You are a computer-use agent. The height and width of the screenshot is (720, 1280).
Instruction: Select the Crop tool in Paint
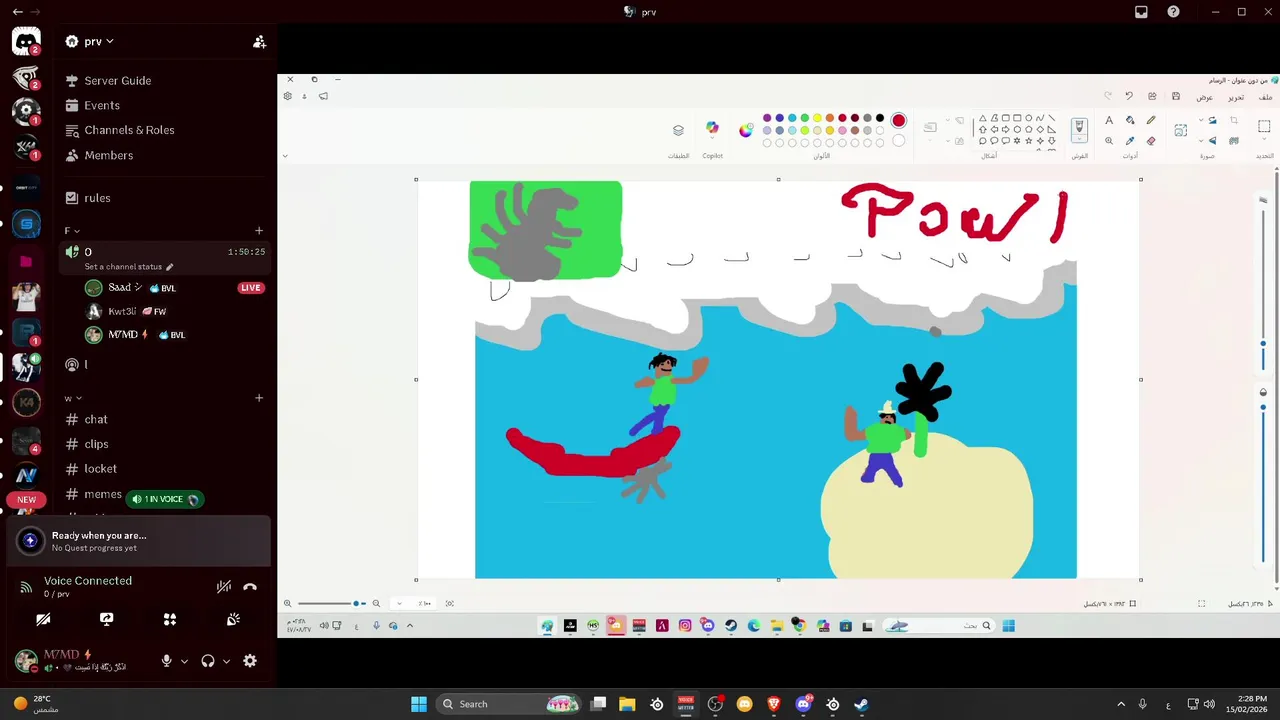(1236, 122)
